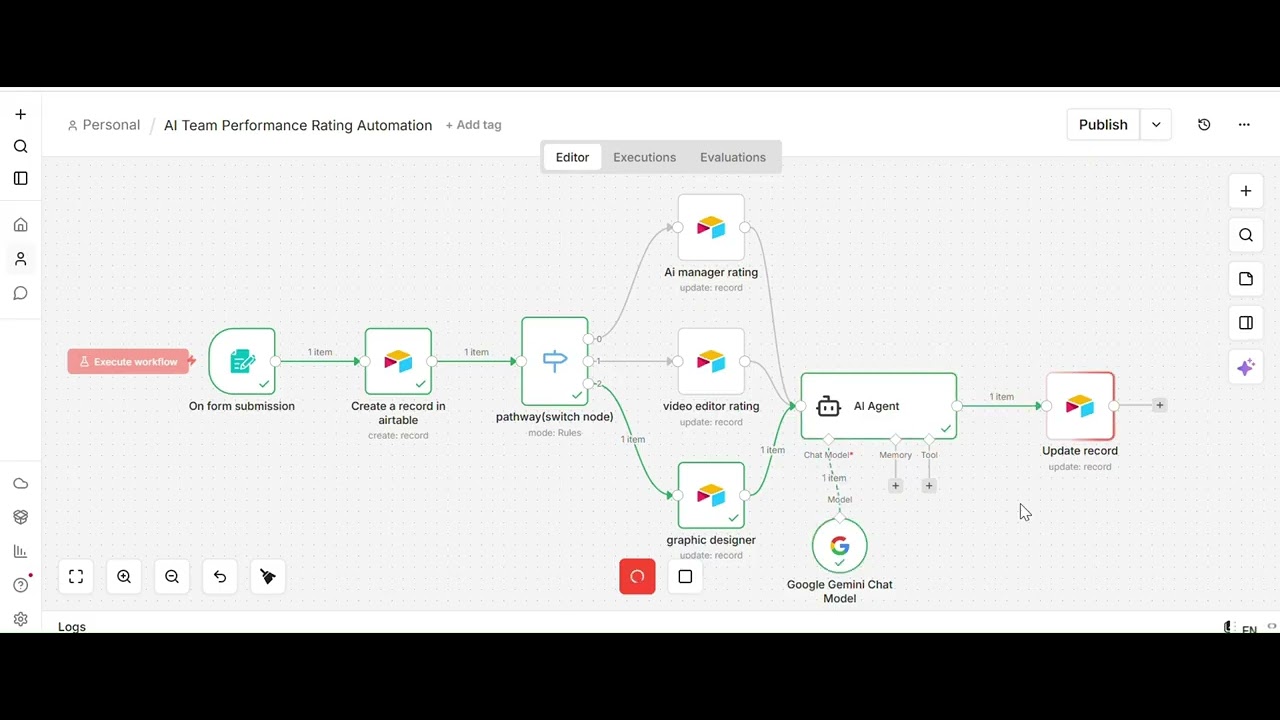Click the Execute workflow button

[129, 362]
